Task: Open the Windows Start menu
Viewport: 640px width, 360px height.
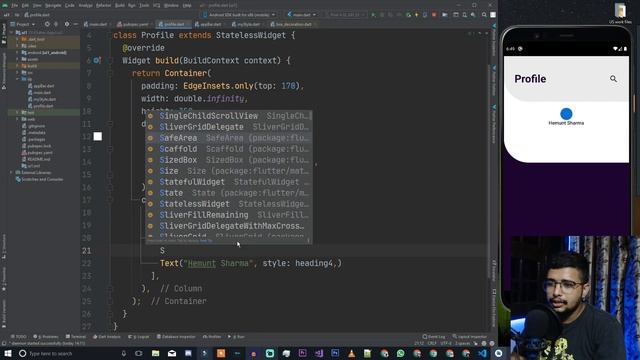Action: tap(8, 353)
